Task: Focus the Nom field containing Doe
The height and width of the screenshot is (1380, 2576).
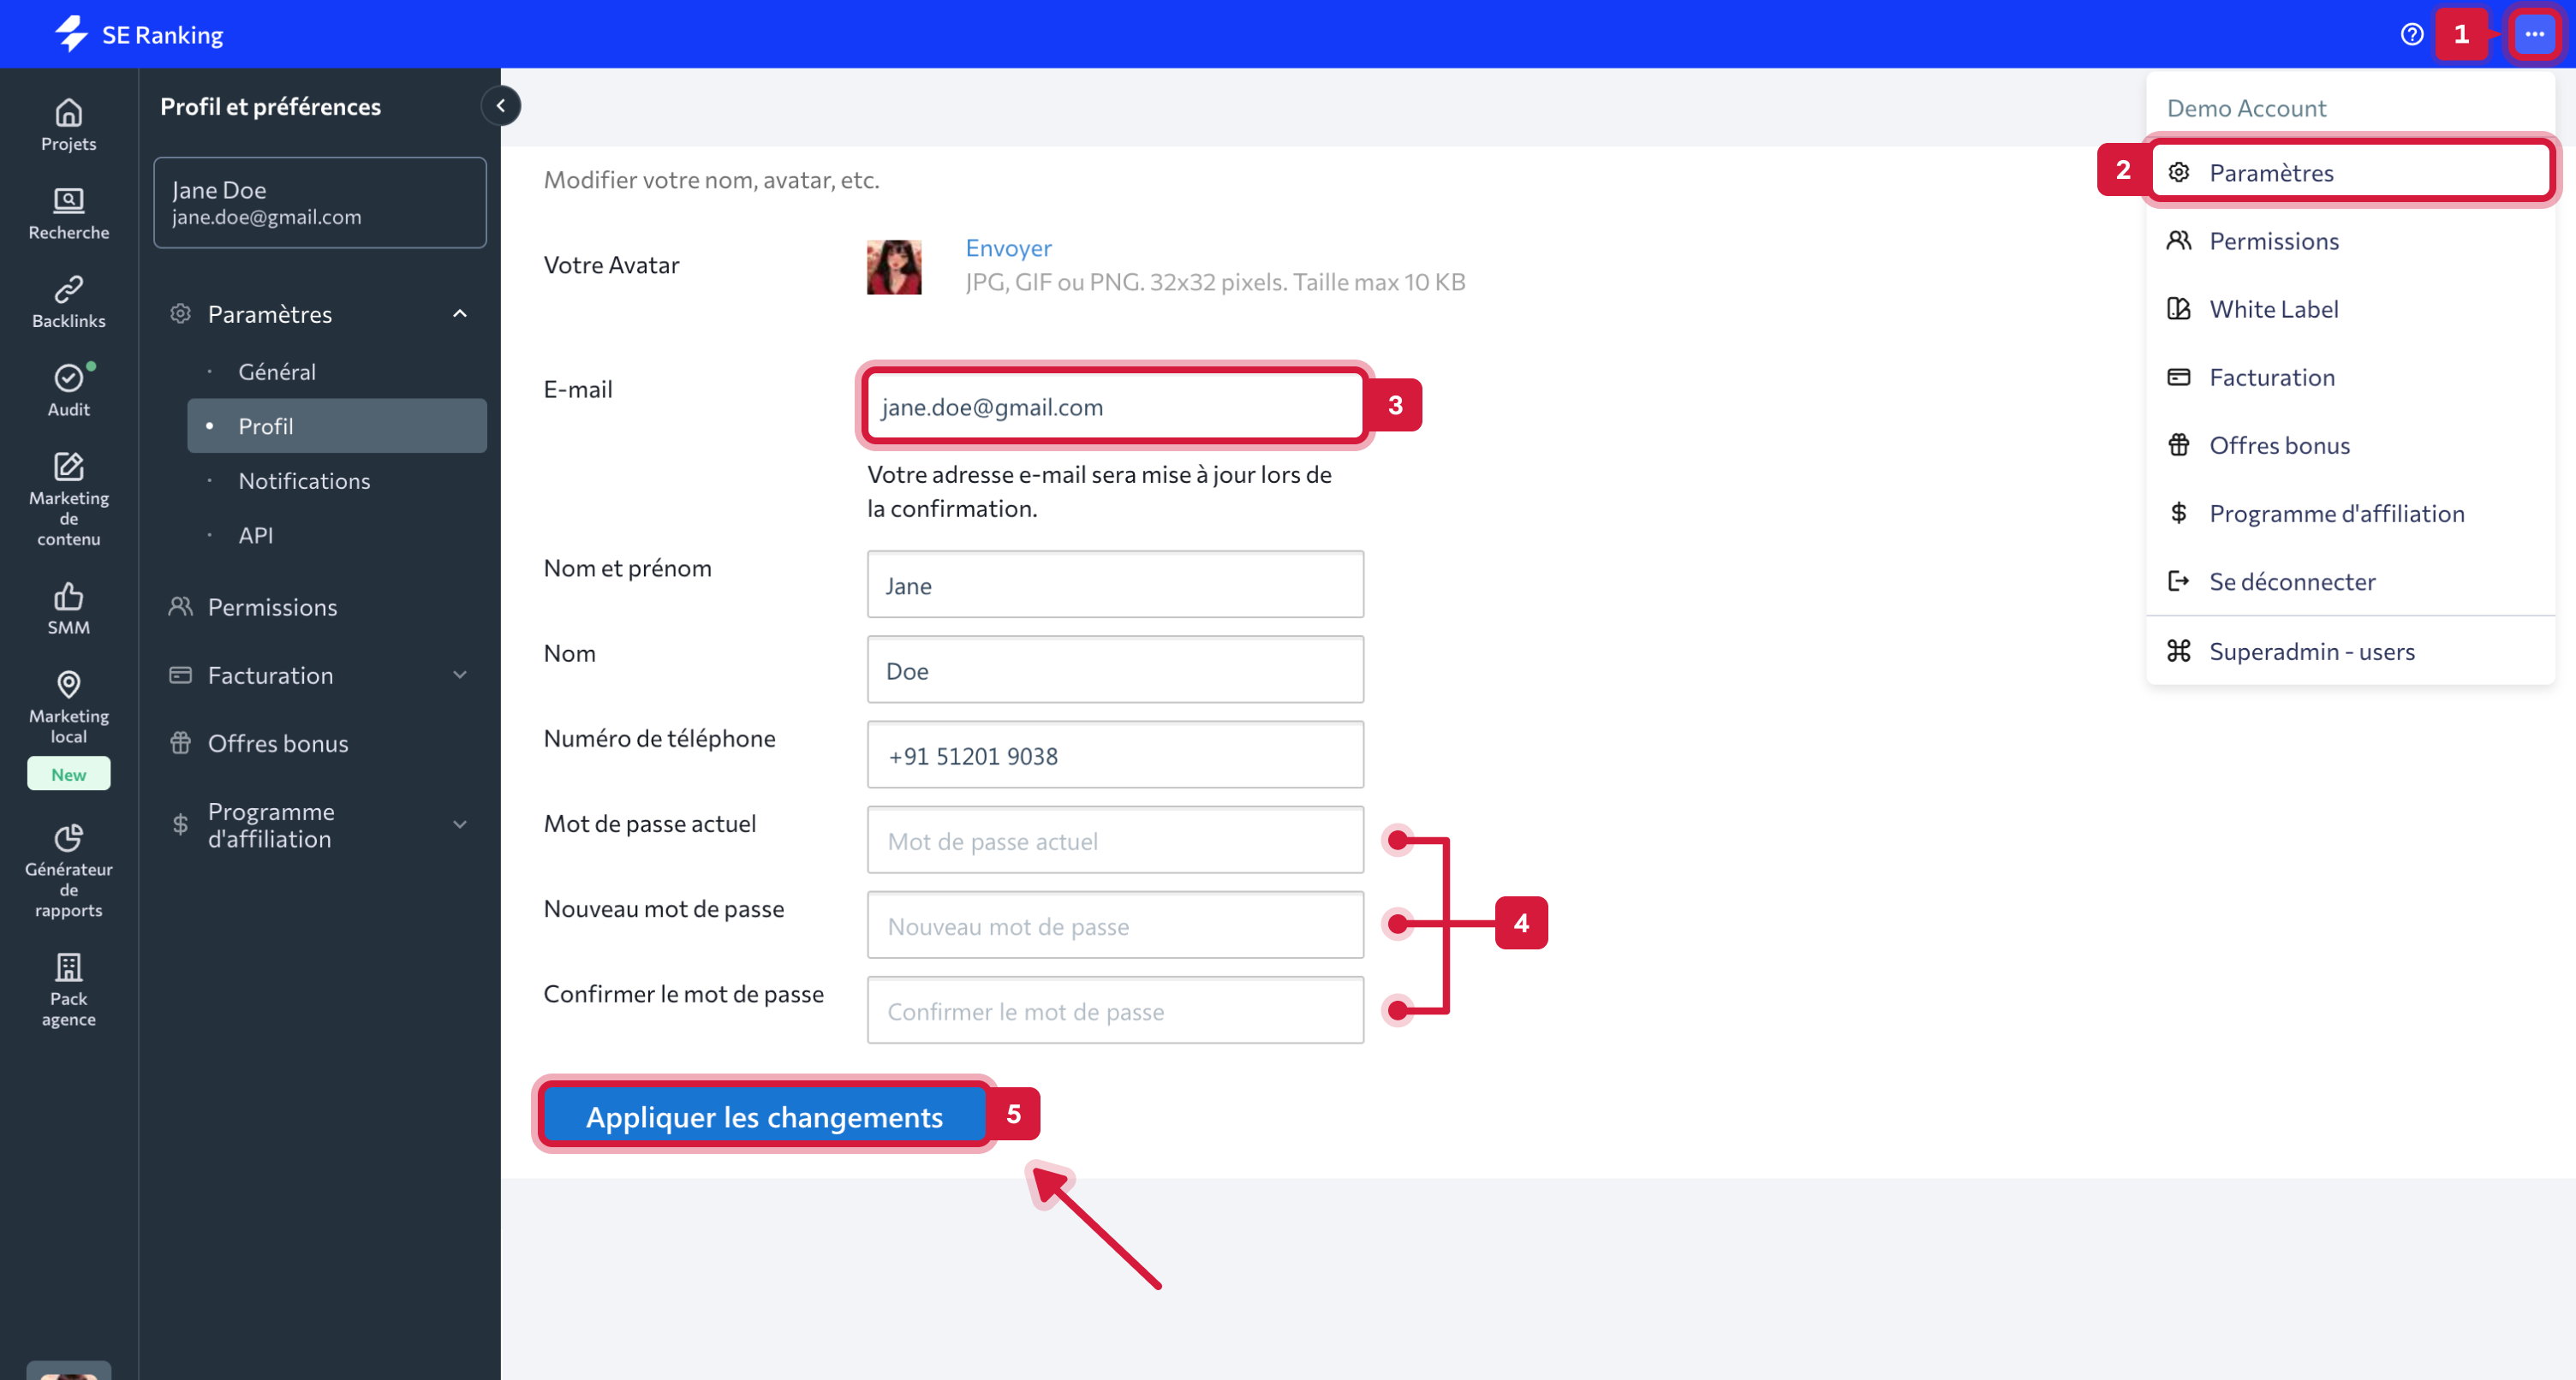Action: click(x=1115, y=670)
